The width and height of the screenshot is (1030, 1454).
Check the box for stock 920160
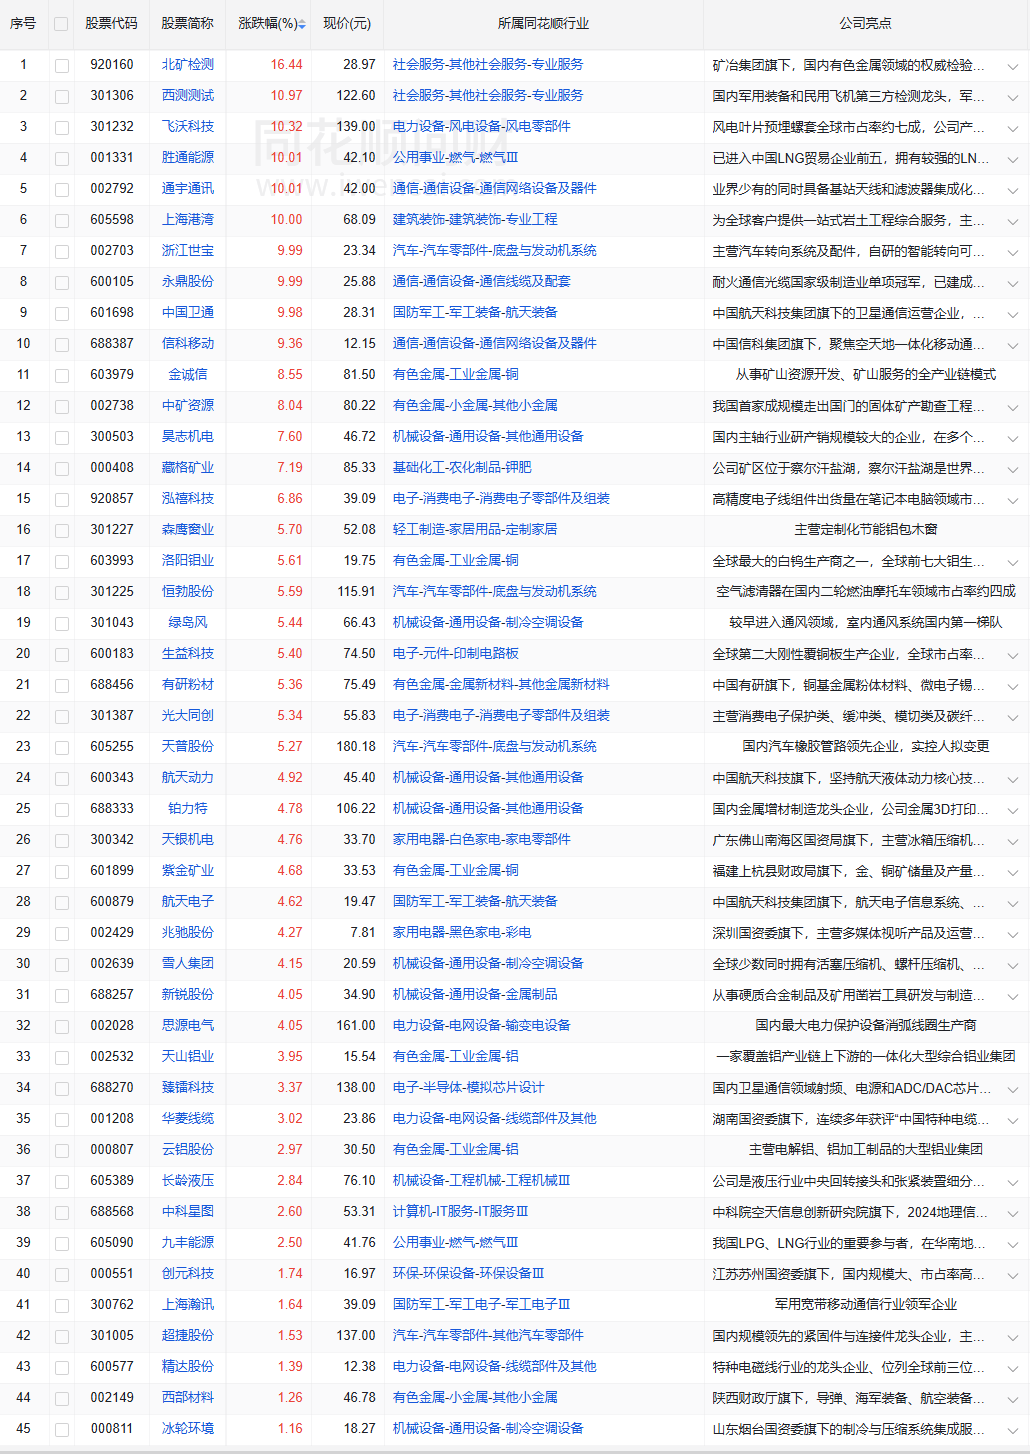(x=62, y=66)
